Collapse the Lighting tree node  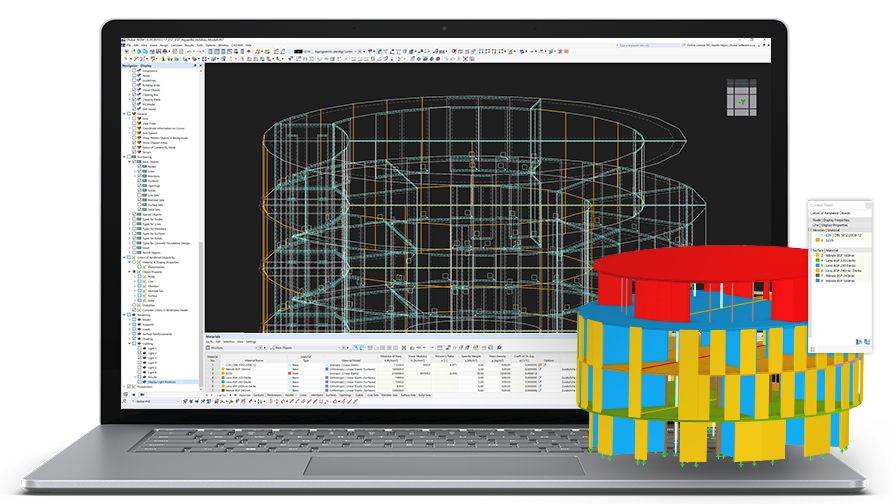point(129,343)
